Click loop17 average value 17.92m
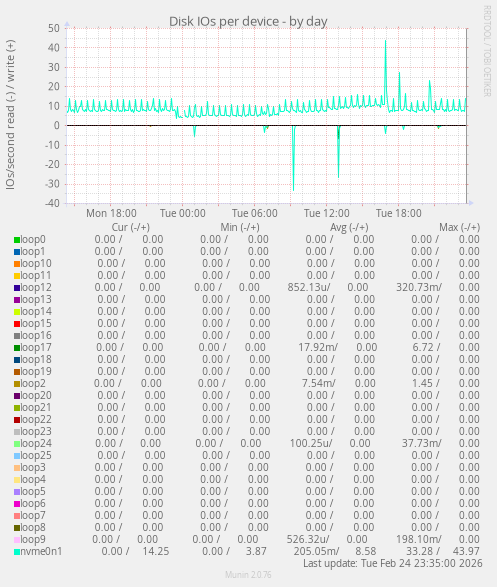This screenshot has width=497, height=587. pyautogui.click(x=318, y=347)
